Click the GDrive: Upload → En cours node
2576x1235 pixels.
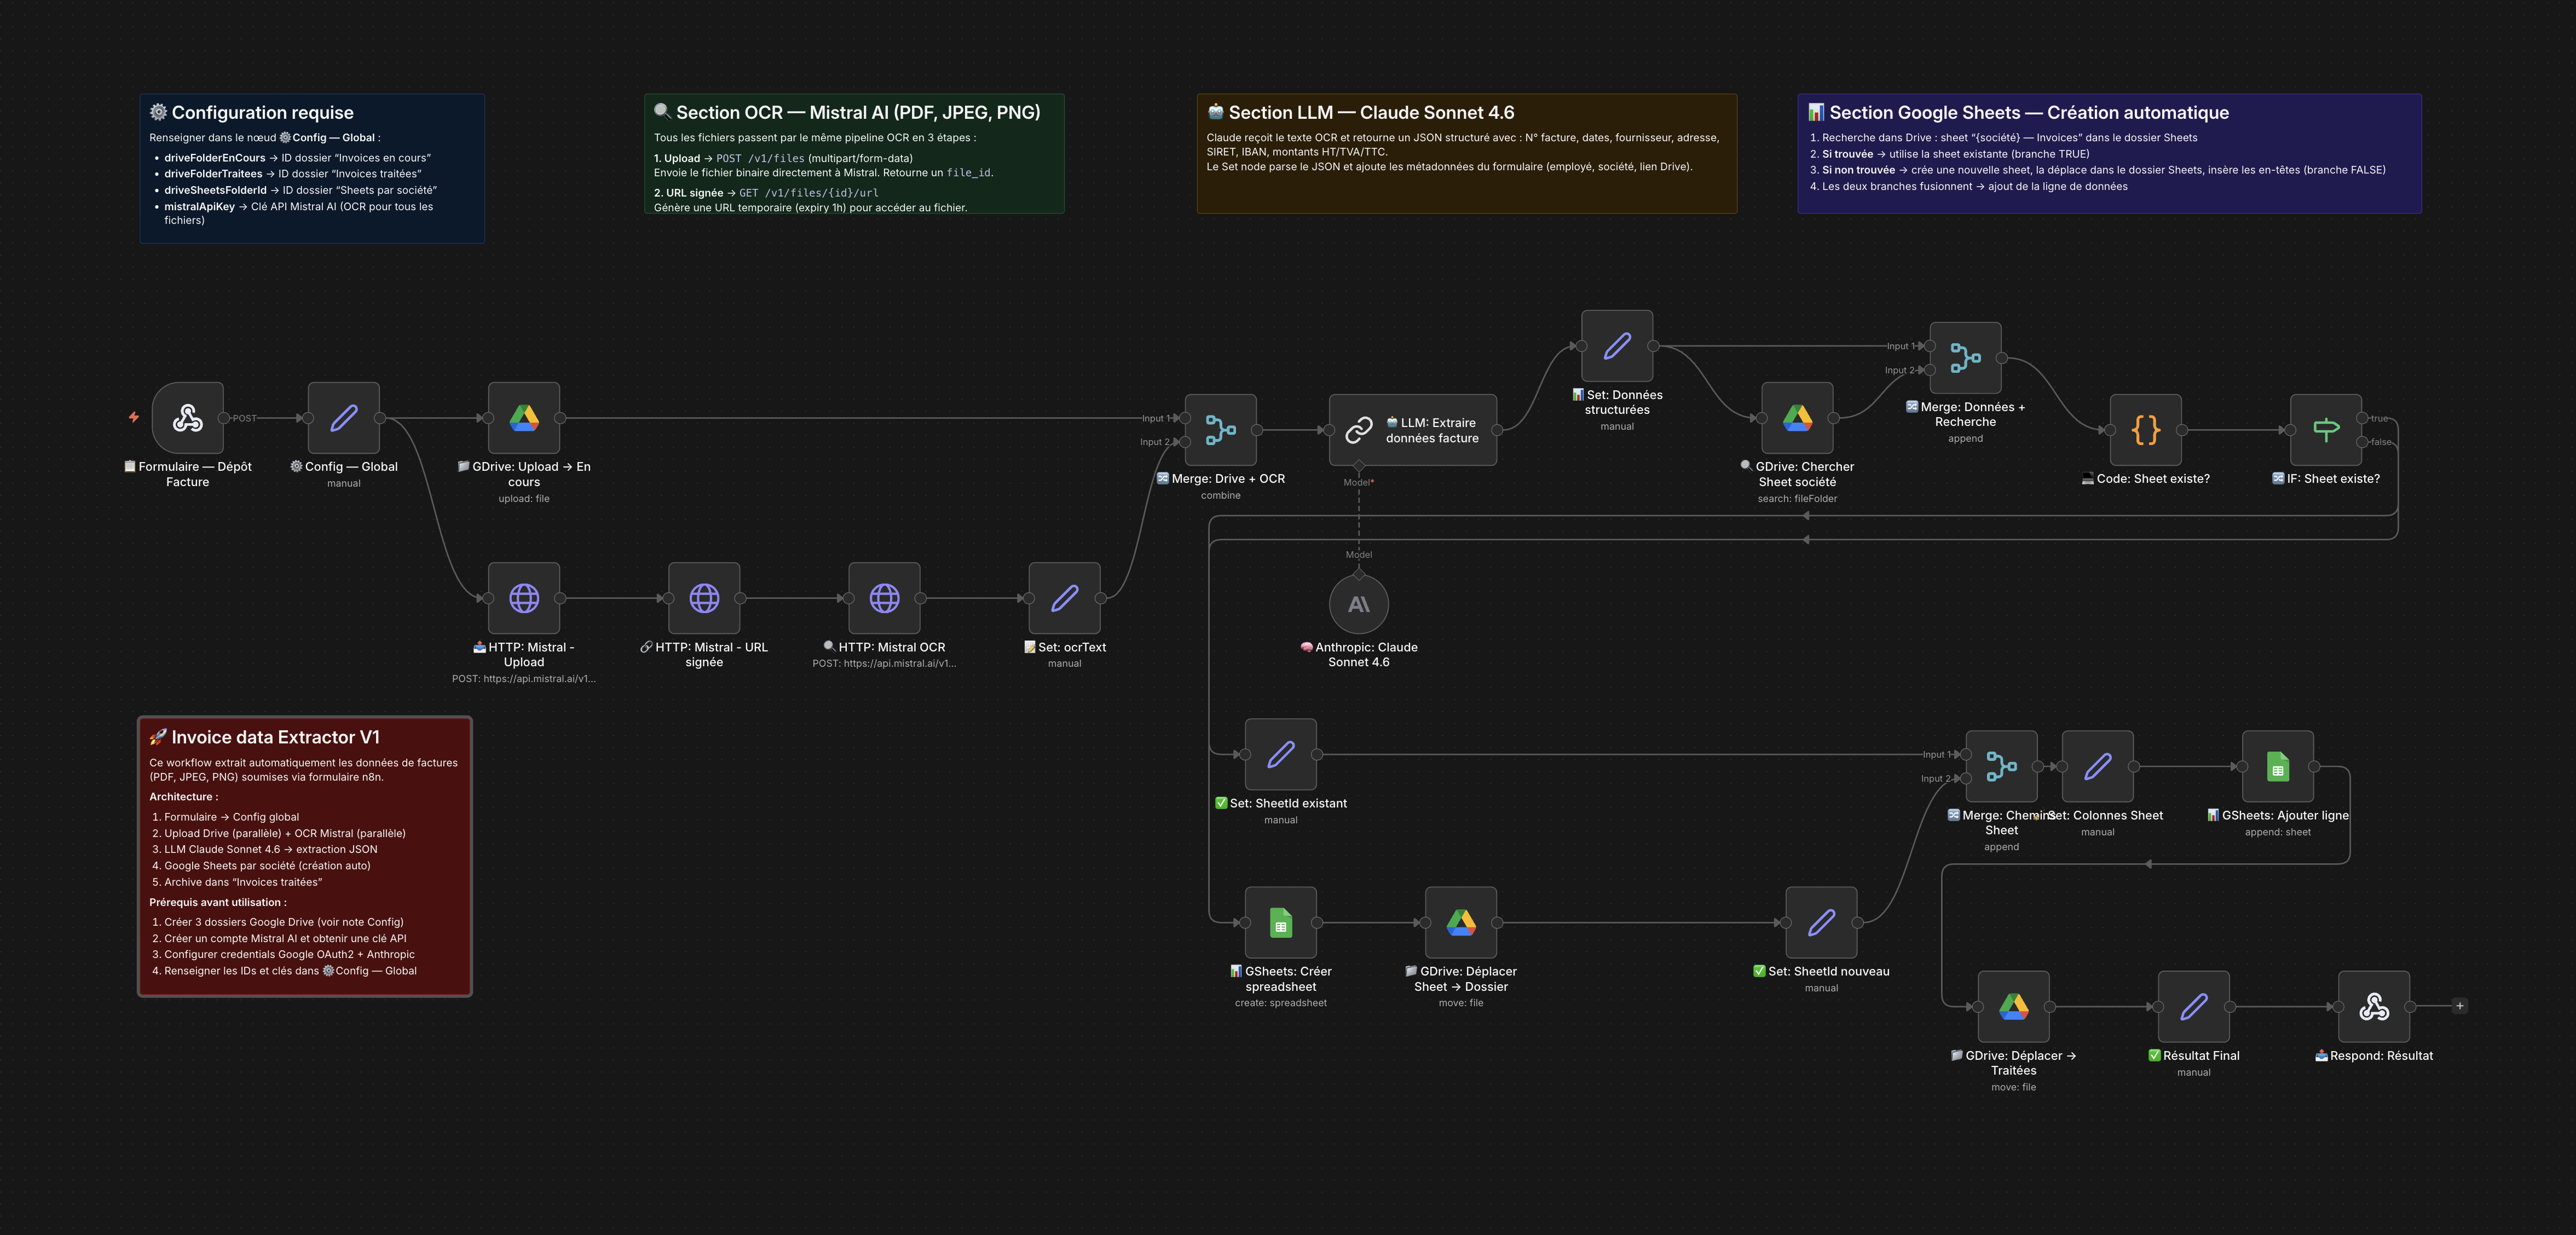click(524, 418)
